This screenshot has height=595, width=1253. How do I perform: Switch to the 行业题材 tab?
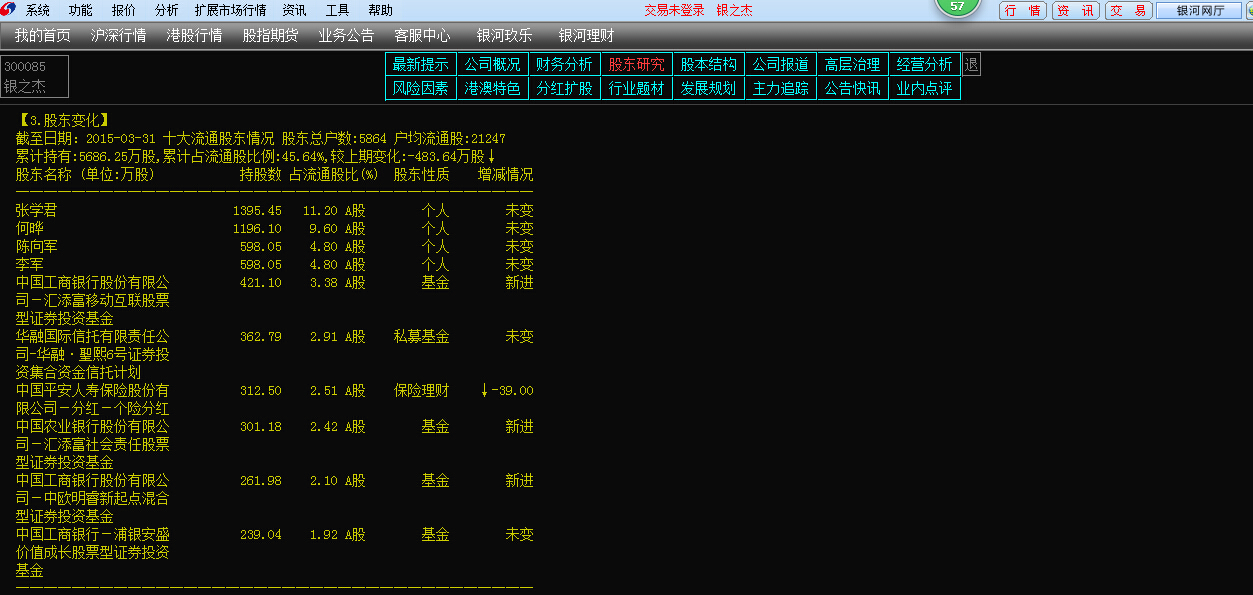(637, 88)
